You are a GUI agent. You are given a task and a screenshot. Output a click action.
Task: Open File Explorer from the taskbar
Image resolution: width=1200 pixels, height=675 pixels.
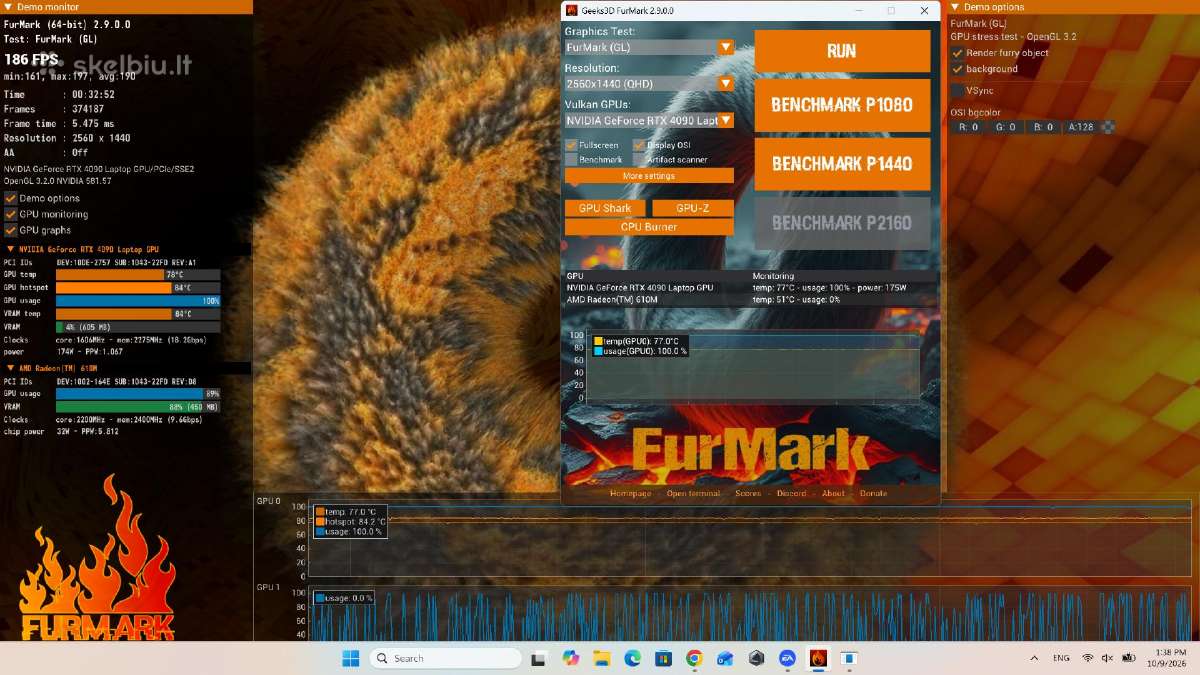point(602,658)
